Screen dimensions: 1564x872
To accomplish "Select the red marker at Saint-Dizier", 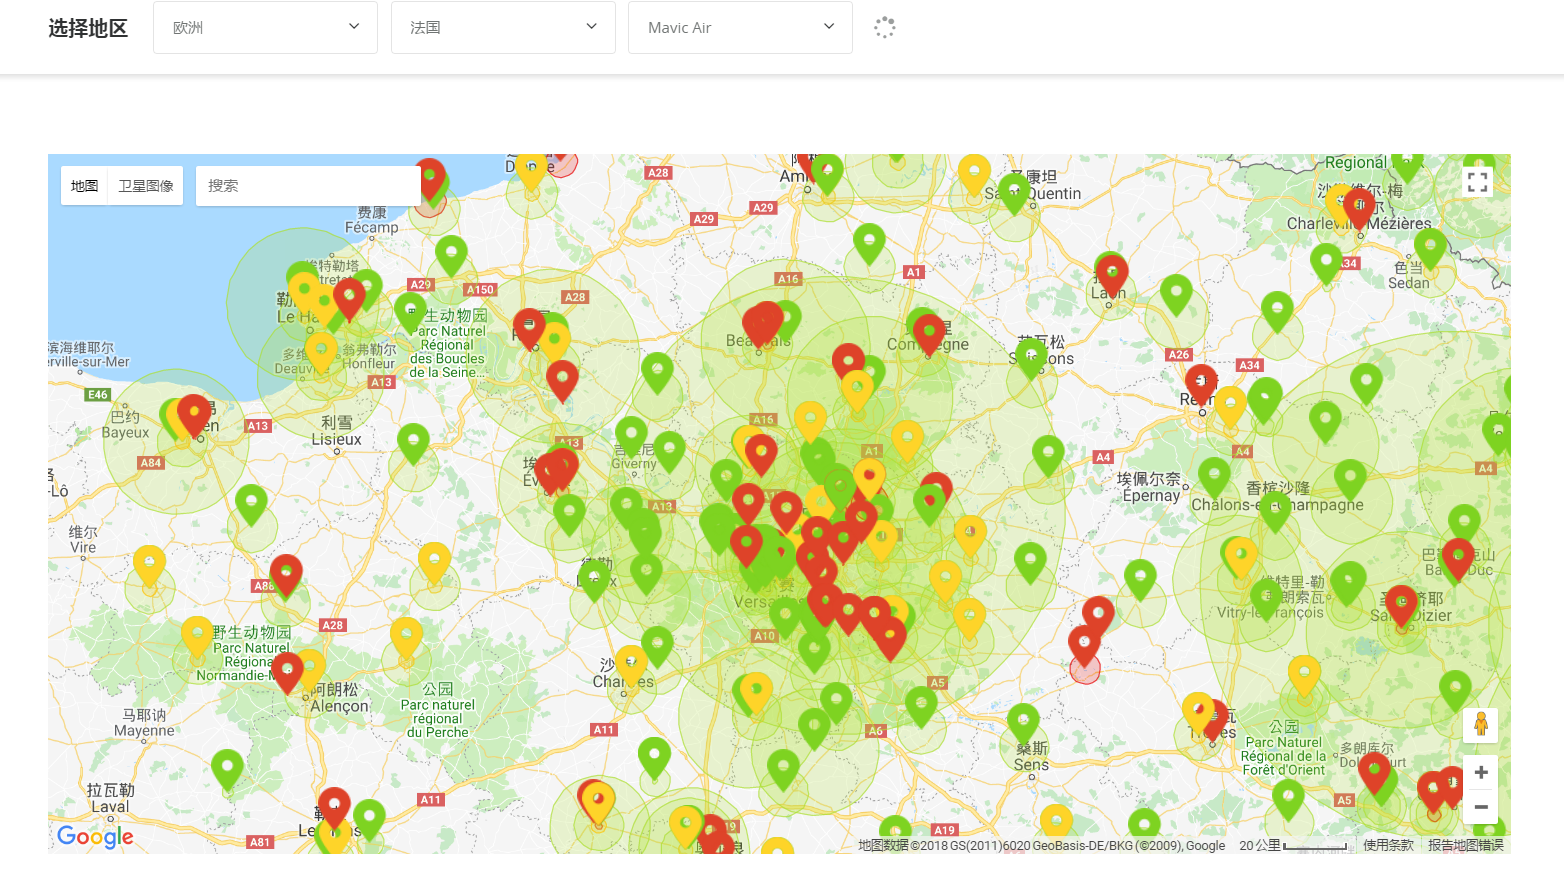I will coord(1401,606).
